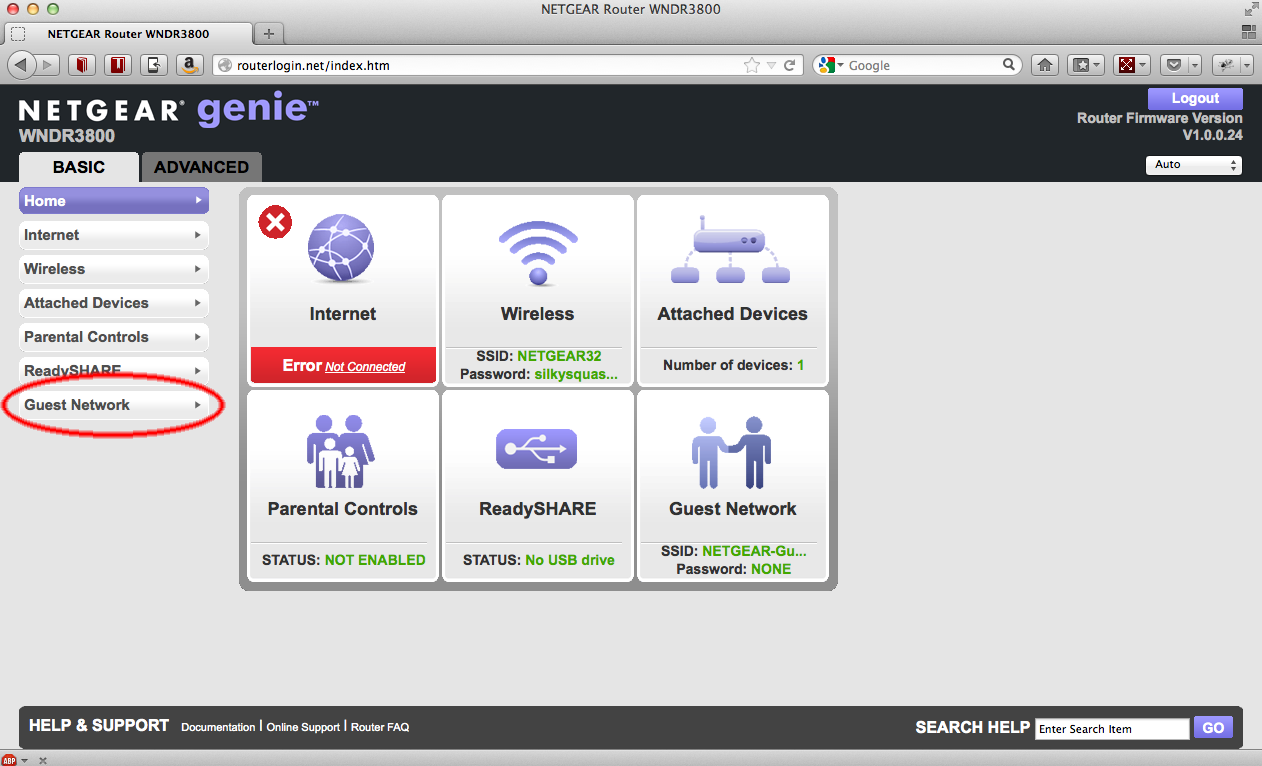Click the ReadySHARE USB icon
Viewport: 1262px width, 766px height.
[537, 449]
